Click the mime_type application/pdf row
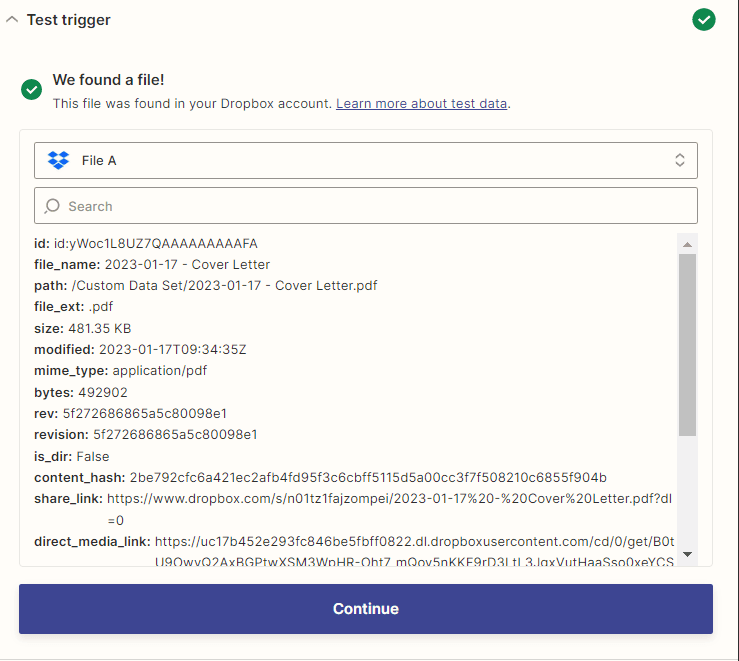 point(120,371)
